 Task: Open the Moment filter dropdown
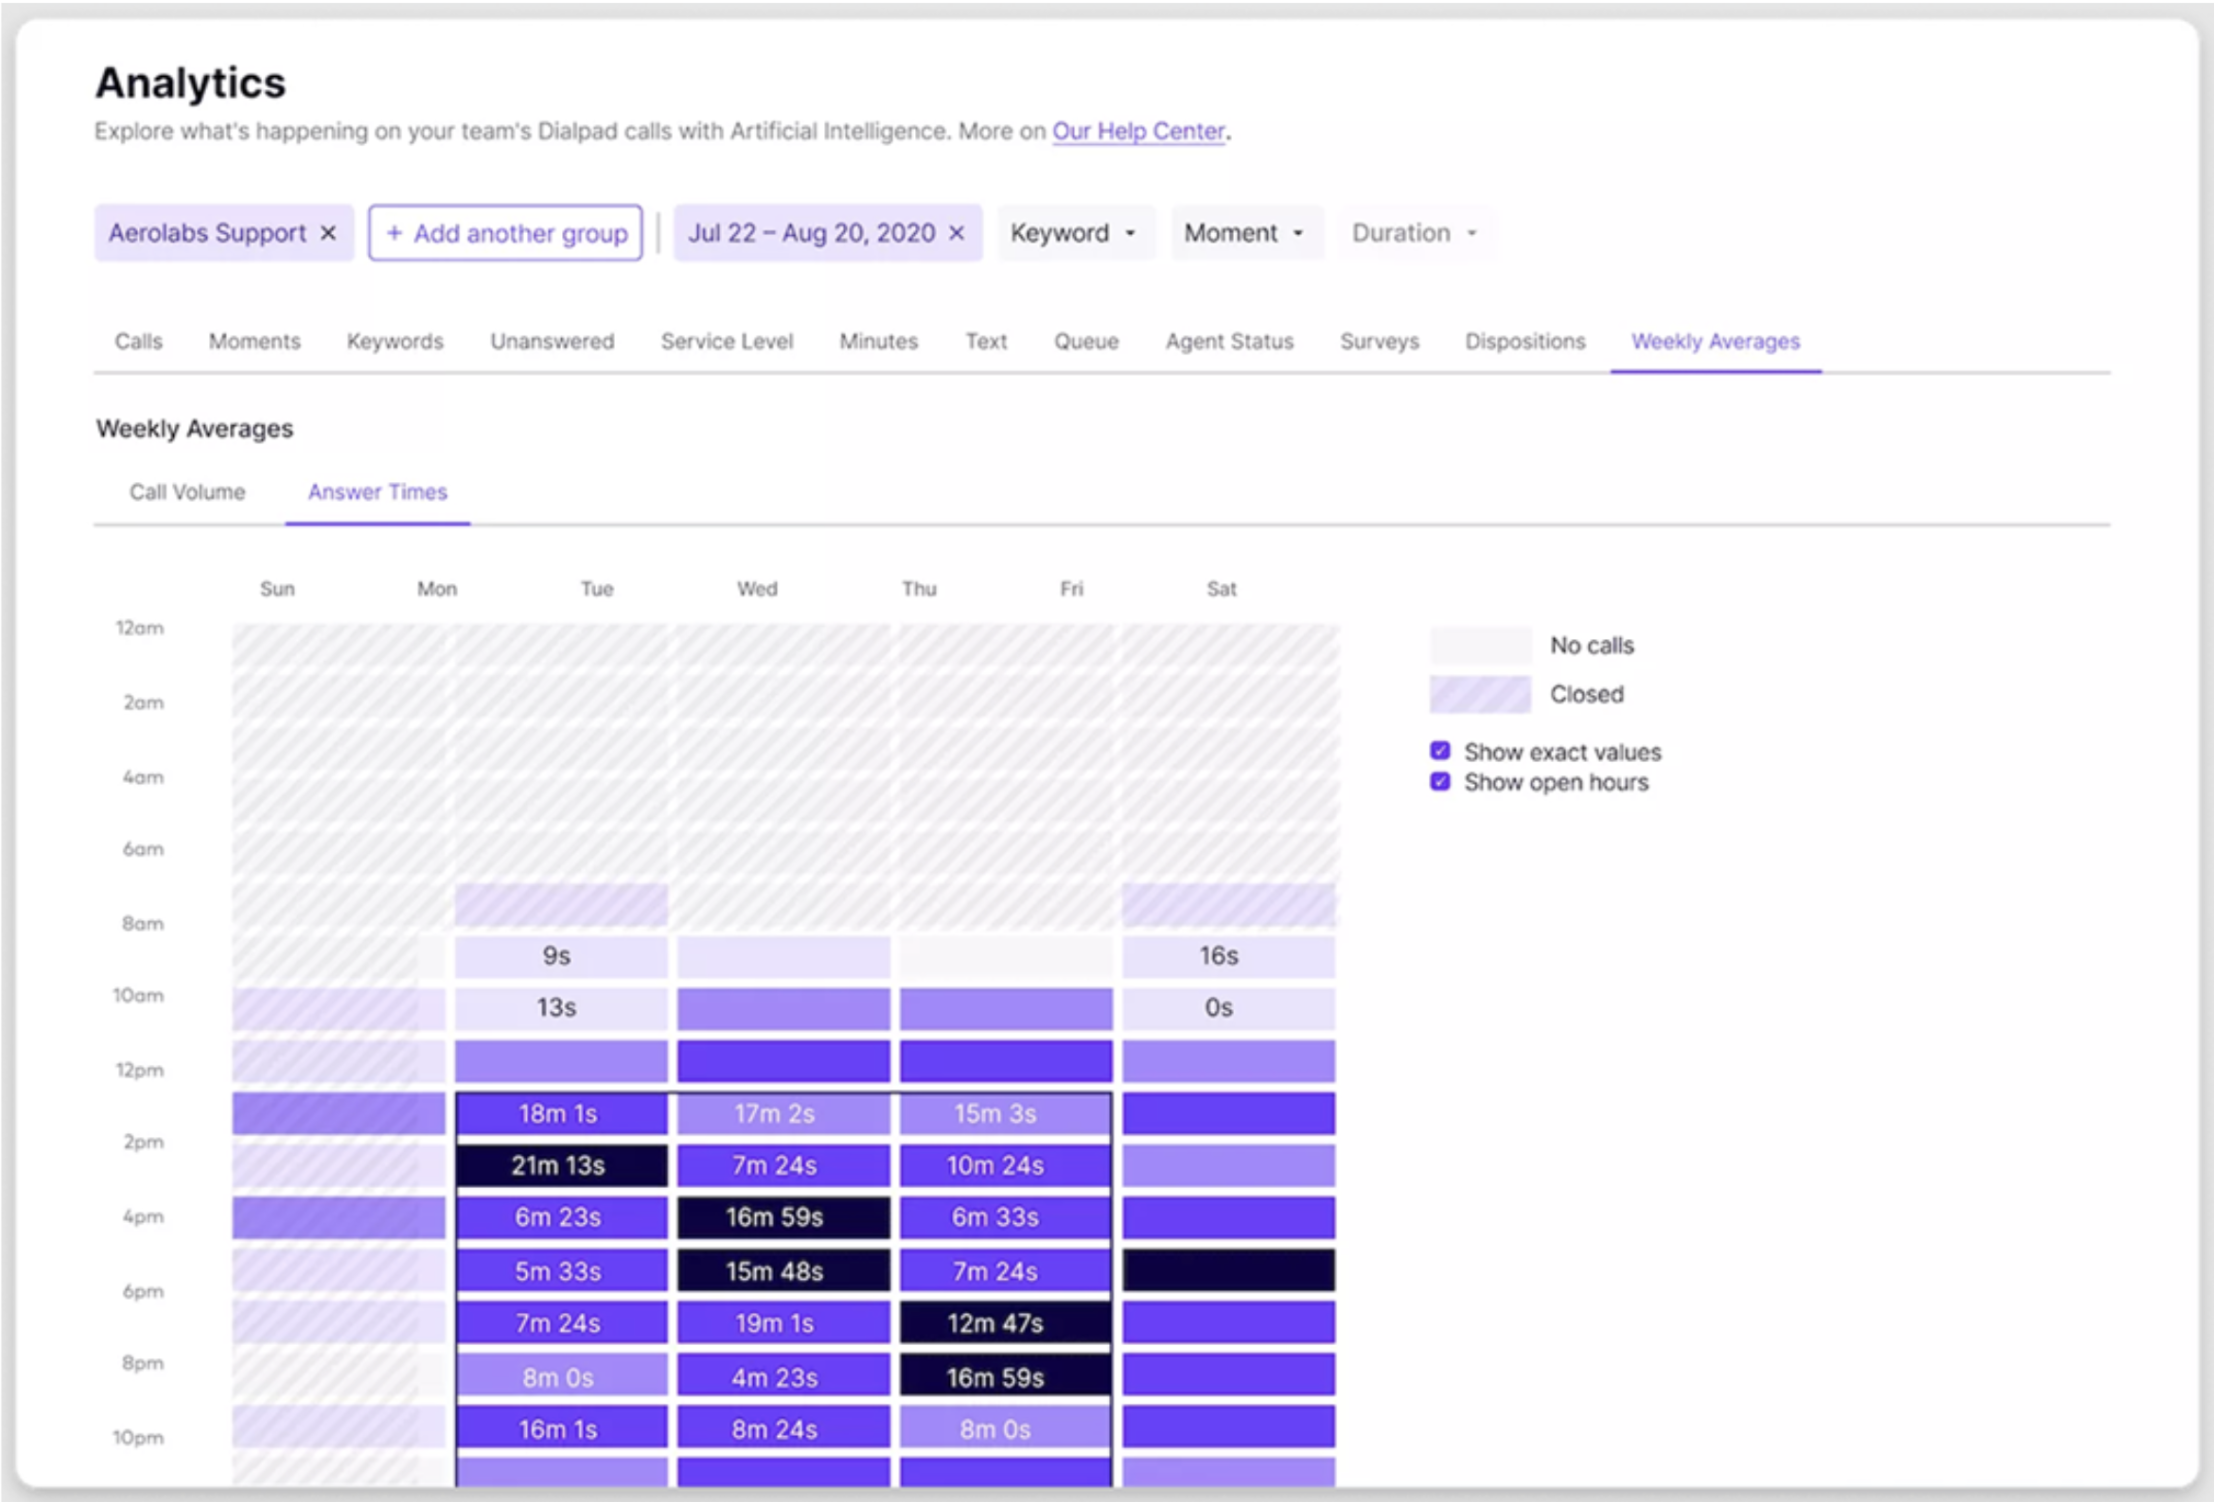tap(1246, 232)
